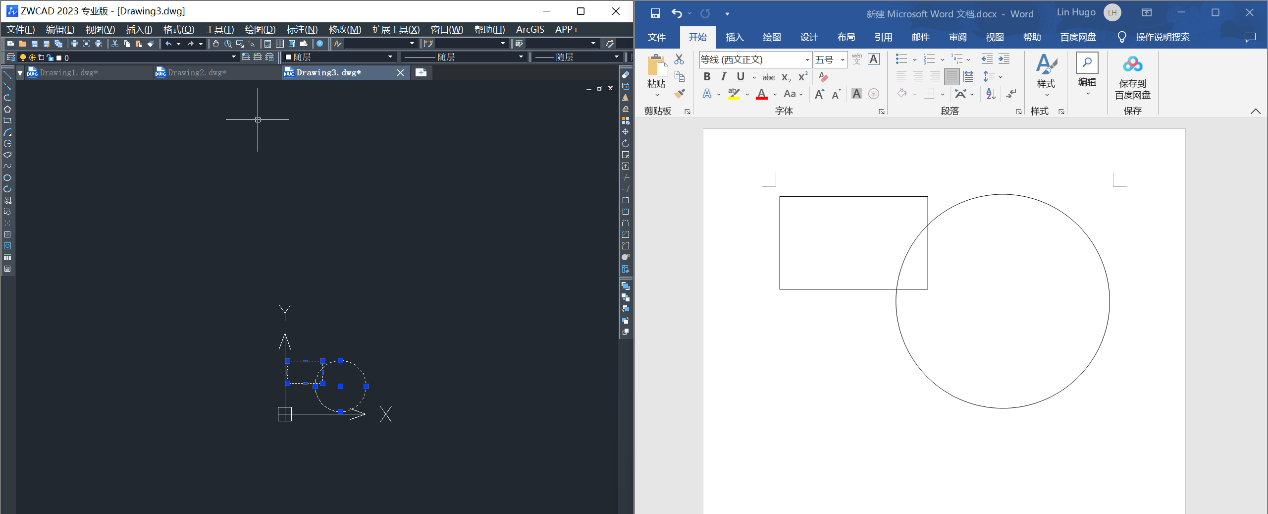
Task: Click the sort A-Z icon in Word
Action: tap(990, 94)
